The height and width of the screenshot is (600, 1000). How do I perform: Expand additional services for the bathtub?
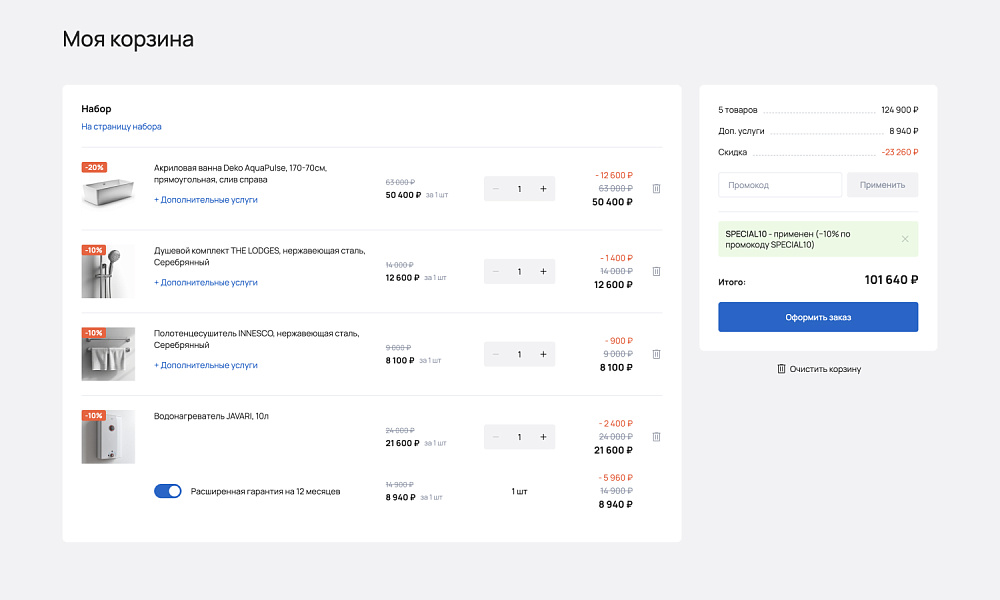[x=205, y=200]
